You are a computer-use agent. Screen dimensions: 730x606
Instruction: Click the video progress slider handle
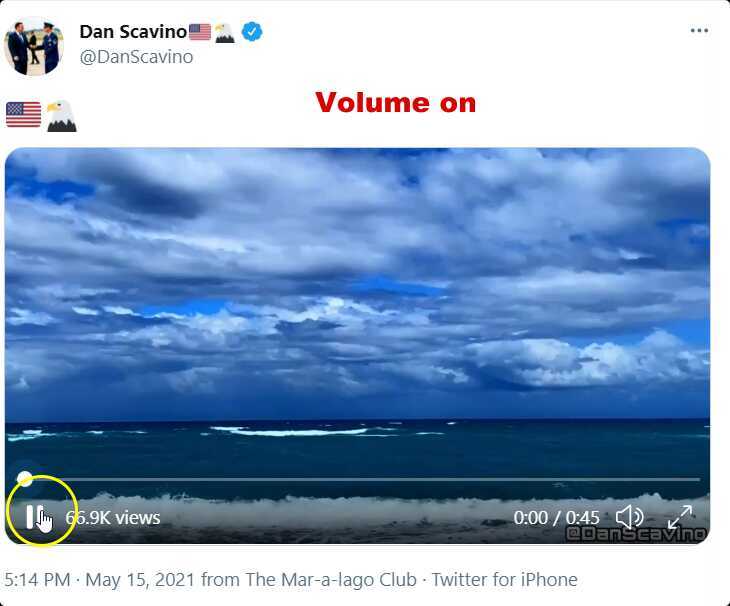24,478
